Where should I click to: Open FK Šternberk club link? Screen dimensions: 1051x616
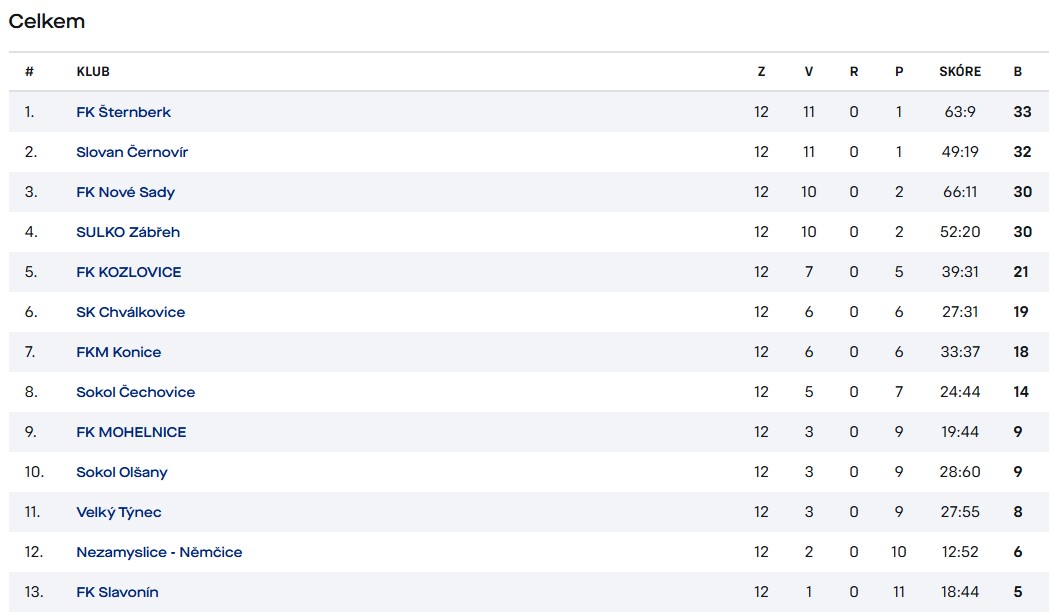click(x=123, y=112)
